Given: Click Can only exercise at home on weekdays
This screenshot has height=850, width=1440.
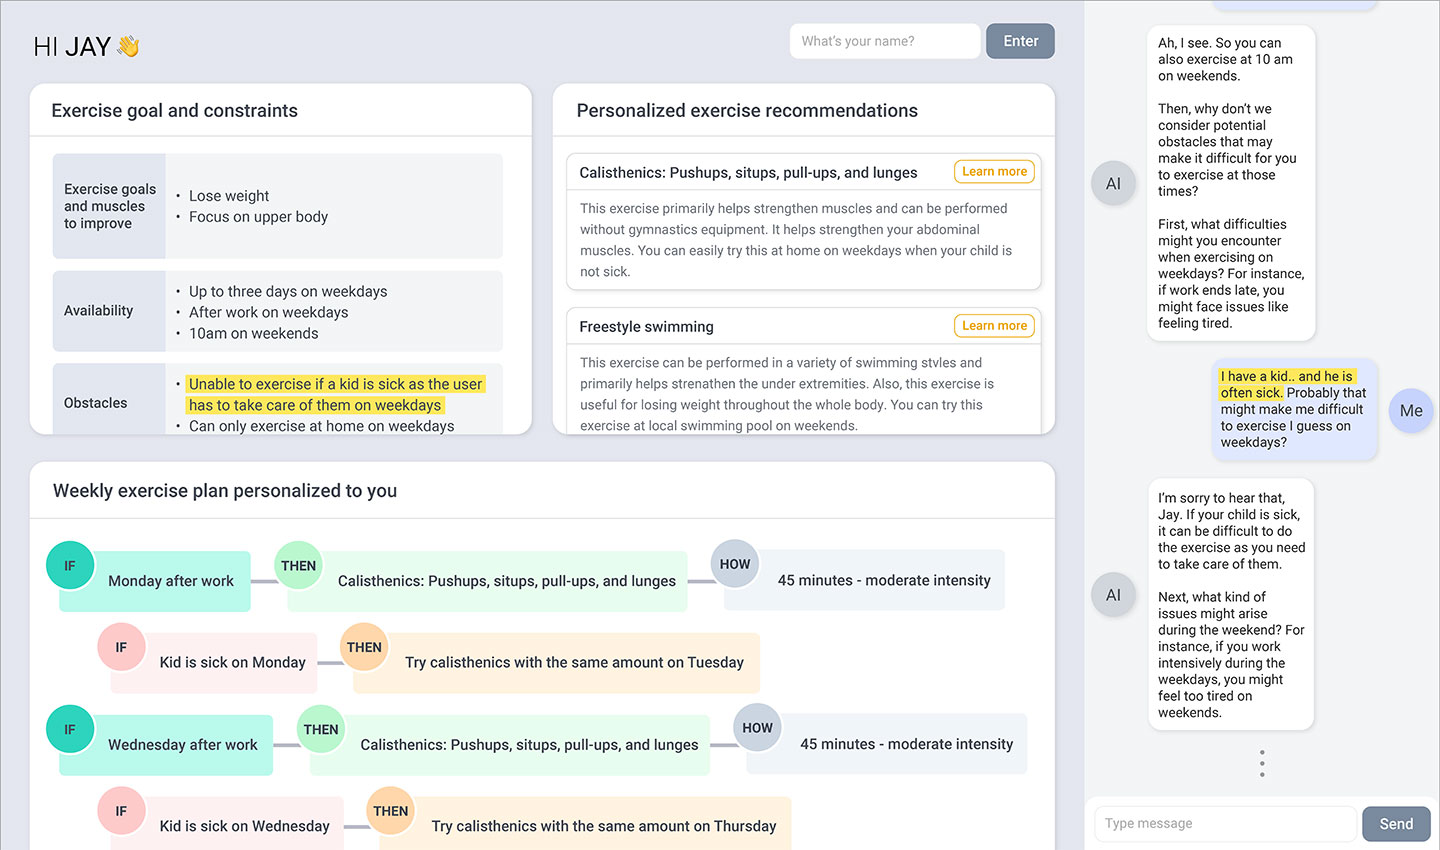Looking at the screenshot, I should pyautogui.click(x=321, y=426).
